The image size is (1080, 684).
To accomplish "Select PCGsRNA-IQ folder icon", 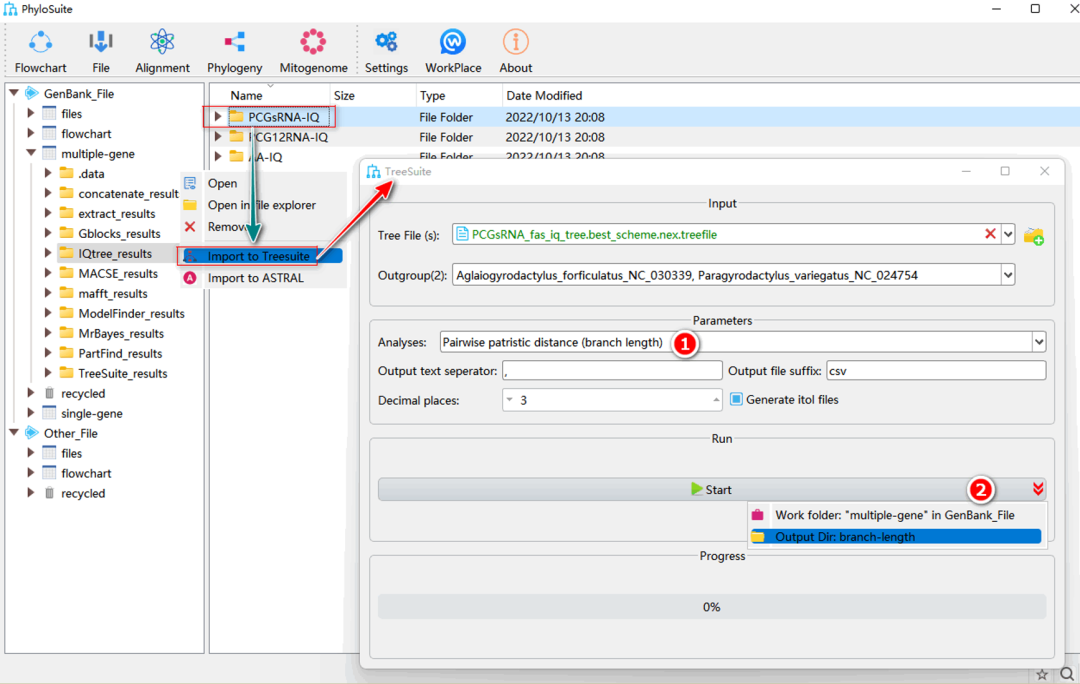I will [x=236, y=116].
